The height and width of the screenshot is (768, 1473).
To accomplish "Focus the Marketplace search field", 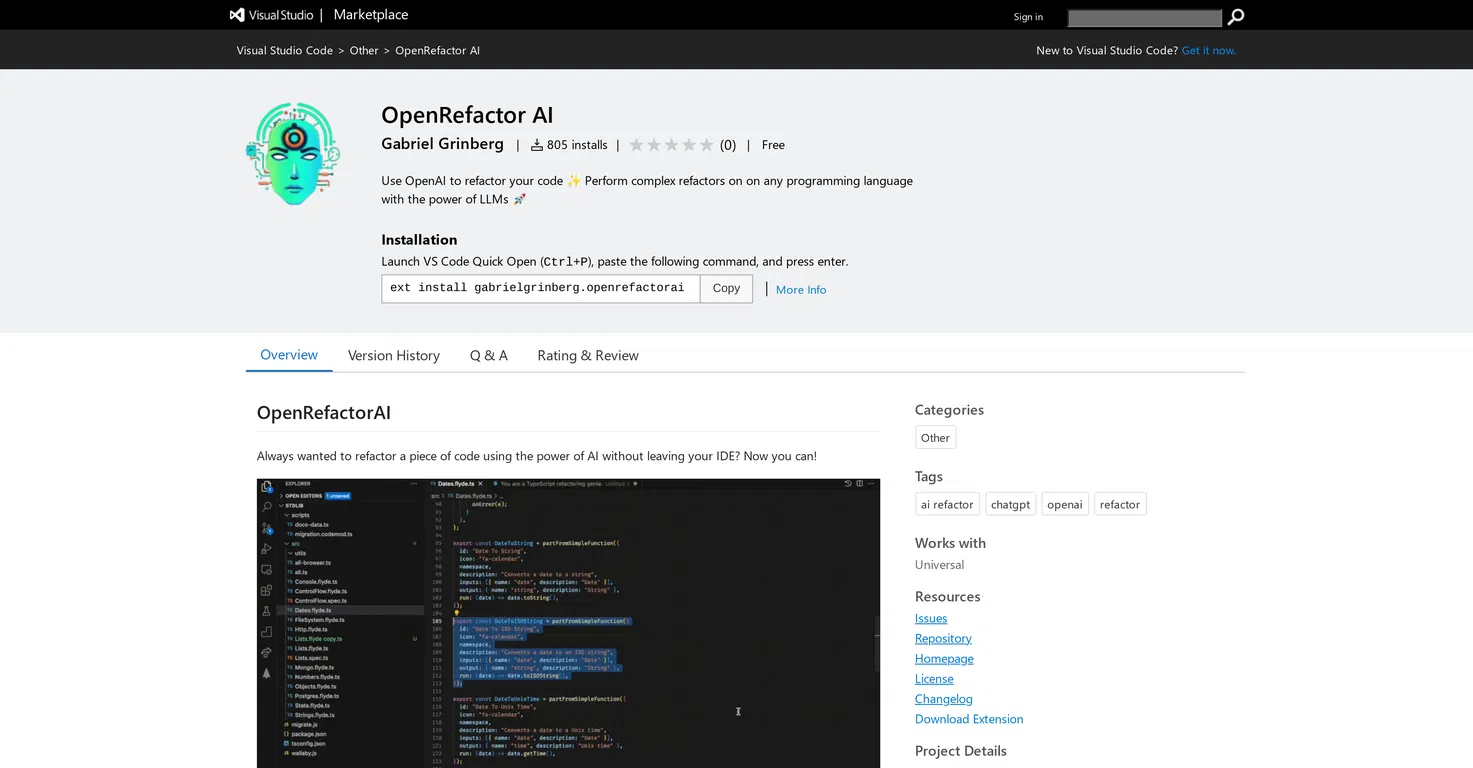I will pos(1145,18).
